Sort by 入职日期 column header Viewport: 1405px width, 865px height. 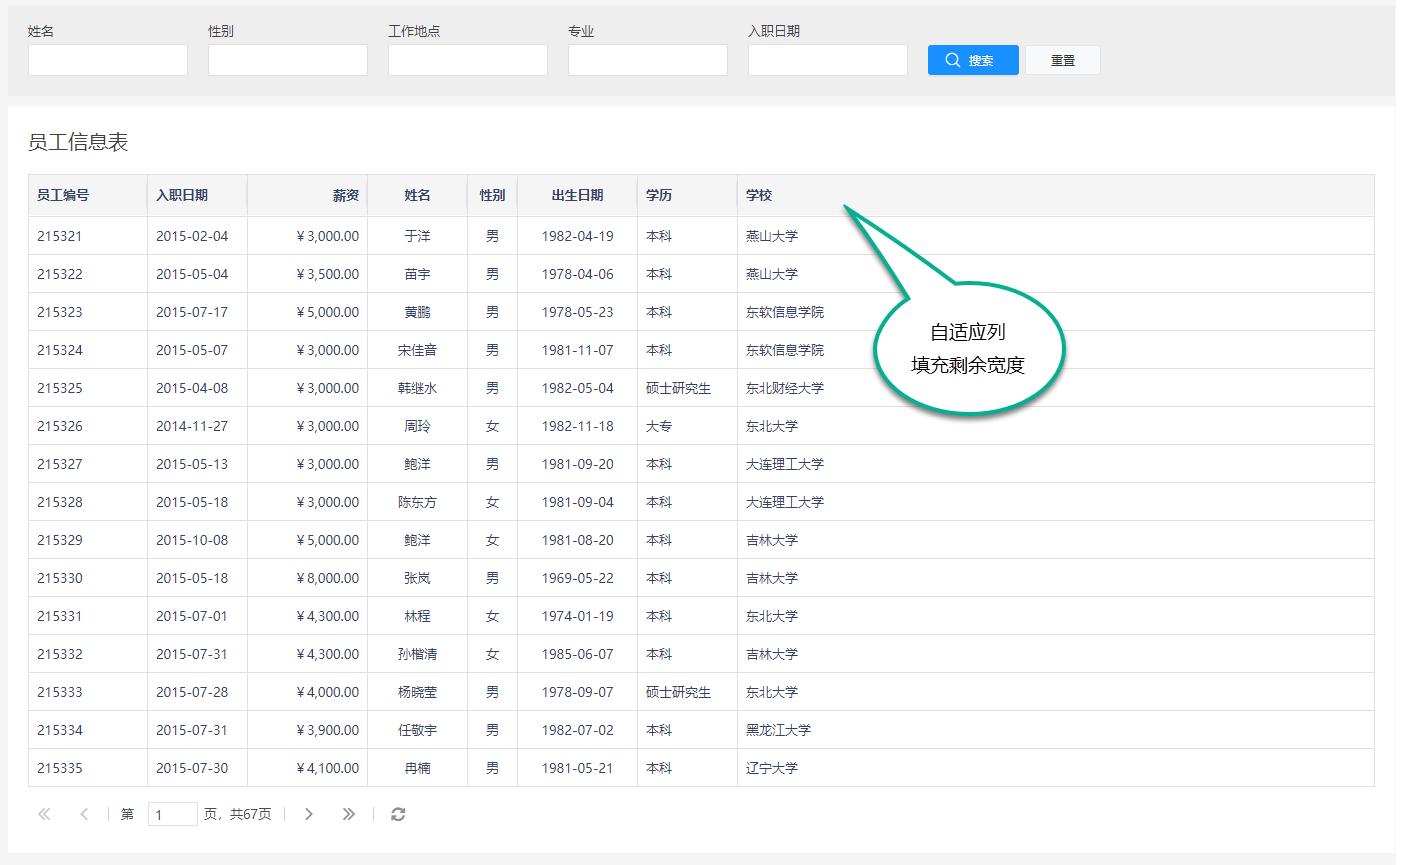[197, 195]
